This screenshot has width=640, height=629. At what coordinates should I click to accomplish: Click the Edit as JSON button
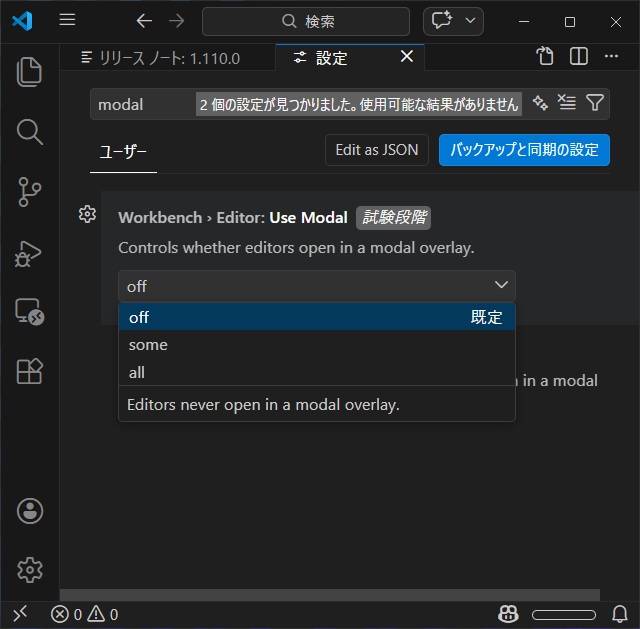pos(376,150)
